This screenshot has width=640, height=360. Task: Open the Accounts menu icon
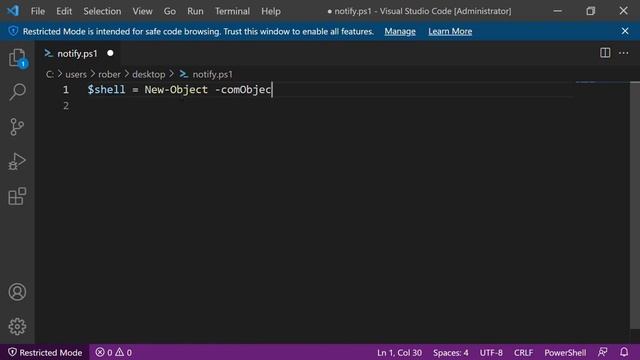point(17,292)
